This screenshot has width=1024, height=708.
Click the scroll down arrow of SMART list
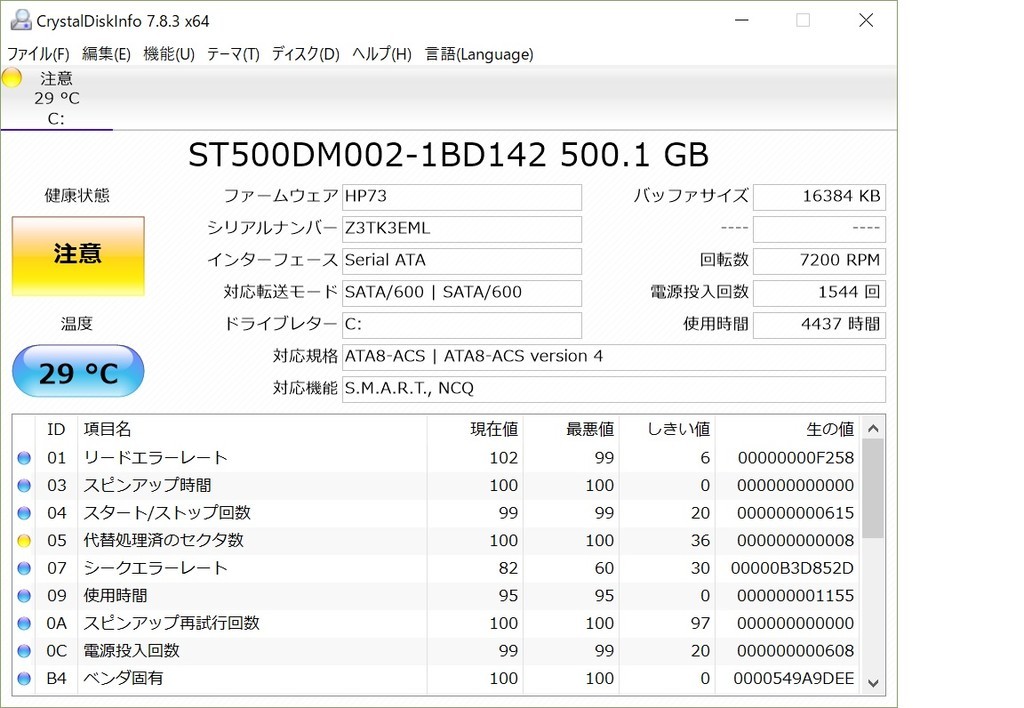click(873, 683)
